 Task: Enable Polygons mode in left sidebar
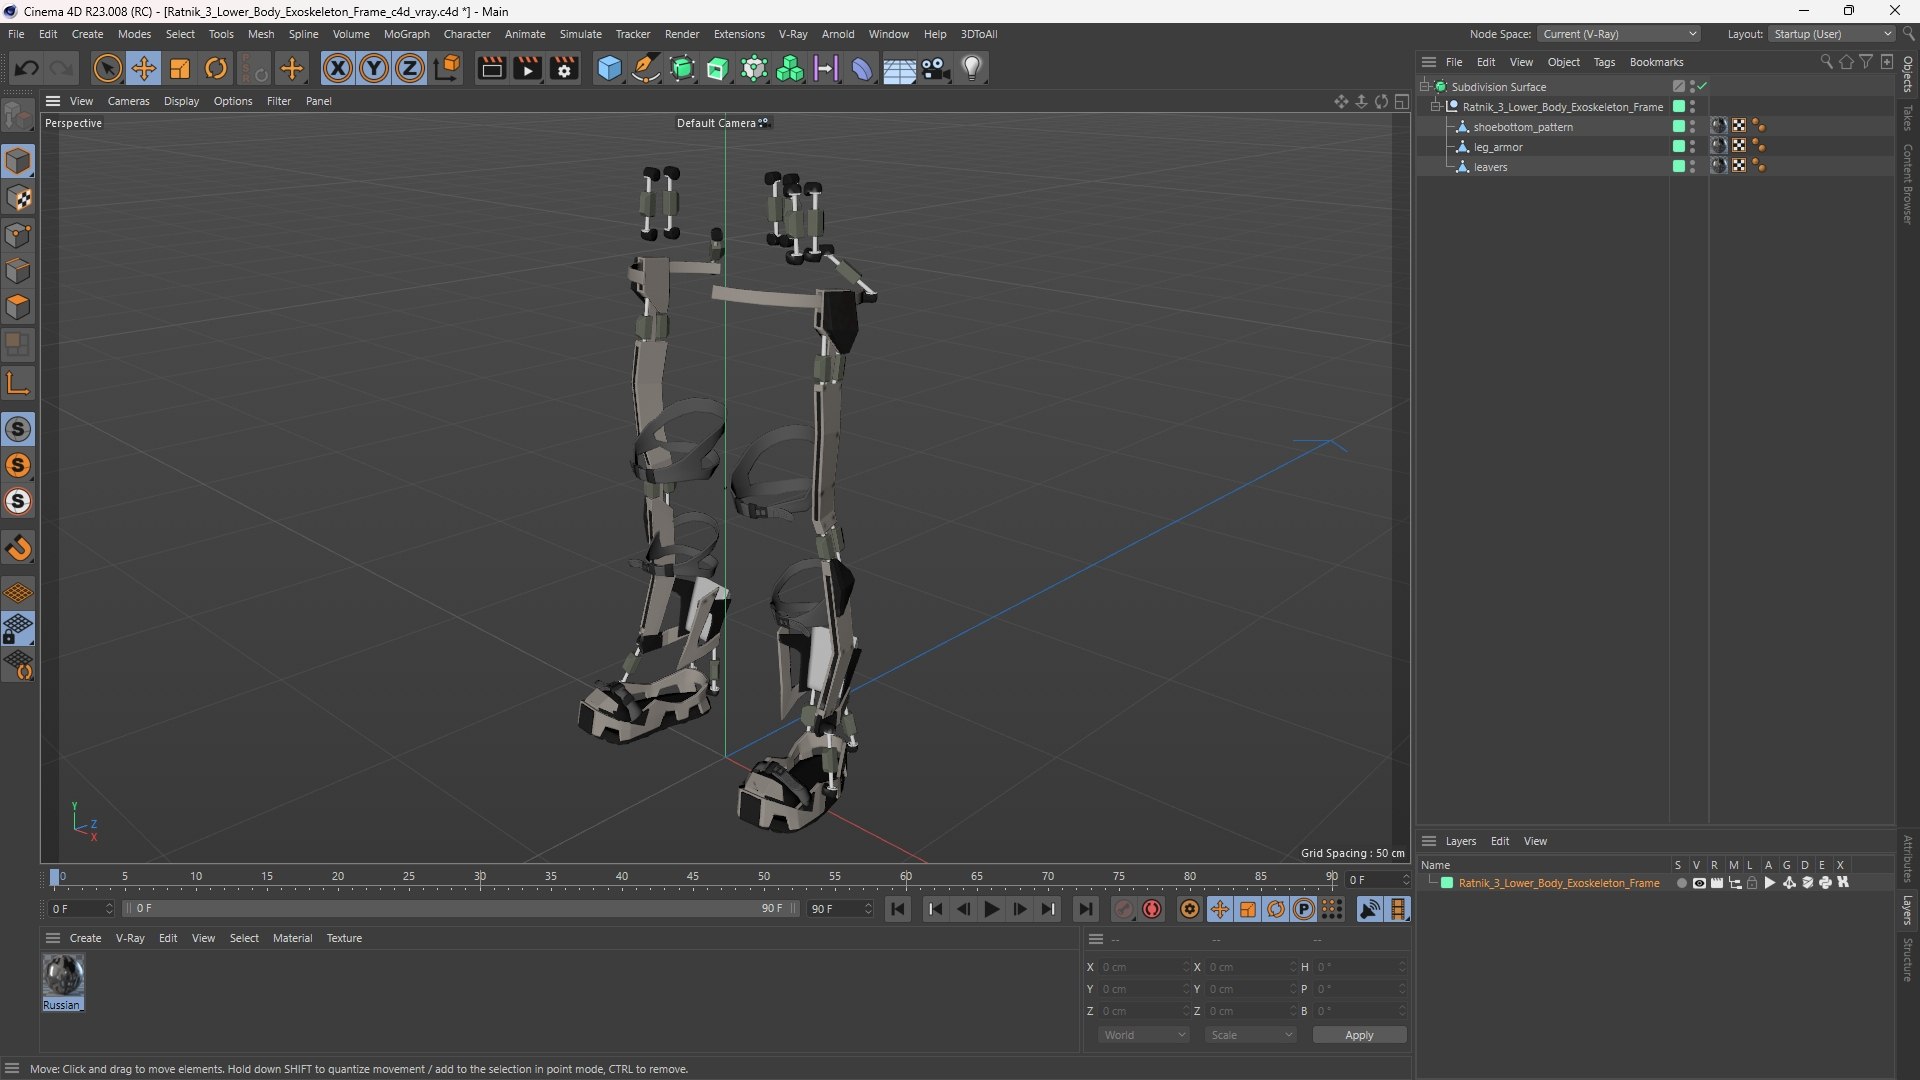19,307
